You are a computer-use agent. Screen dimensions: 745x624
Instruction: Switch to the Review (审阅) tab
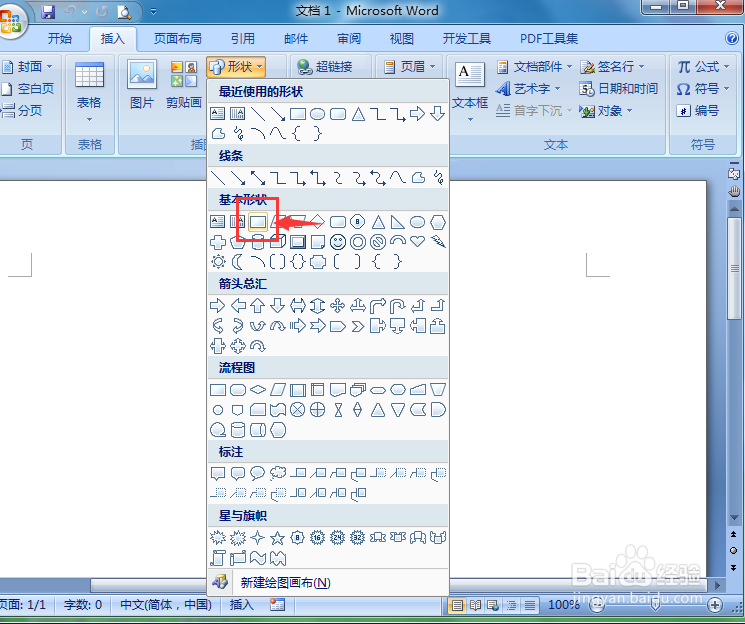[x=349, y=38]
